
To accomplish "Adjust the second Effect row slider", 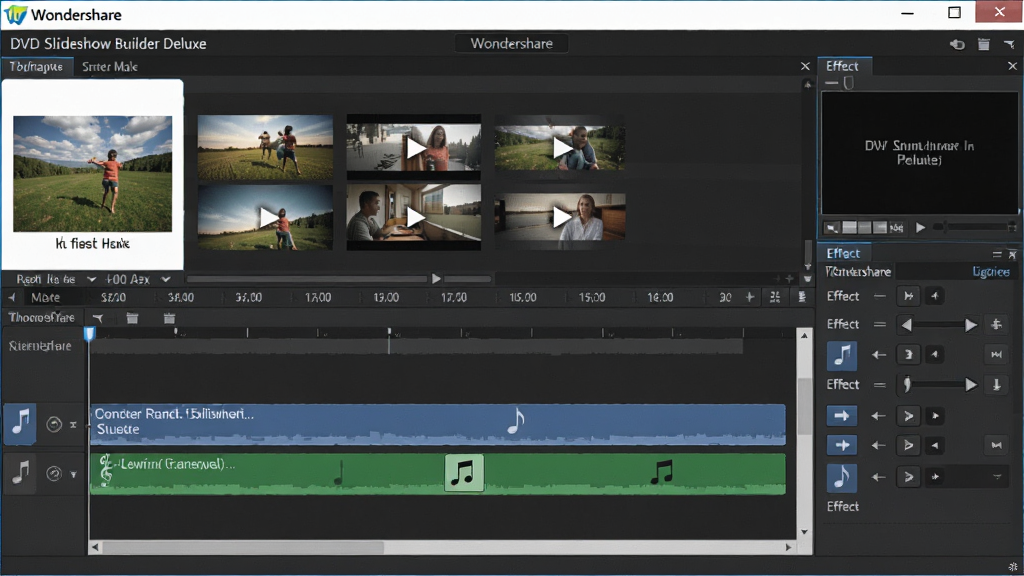I will (938, 325).
